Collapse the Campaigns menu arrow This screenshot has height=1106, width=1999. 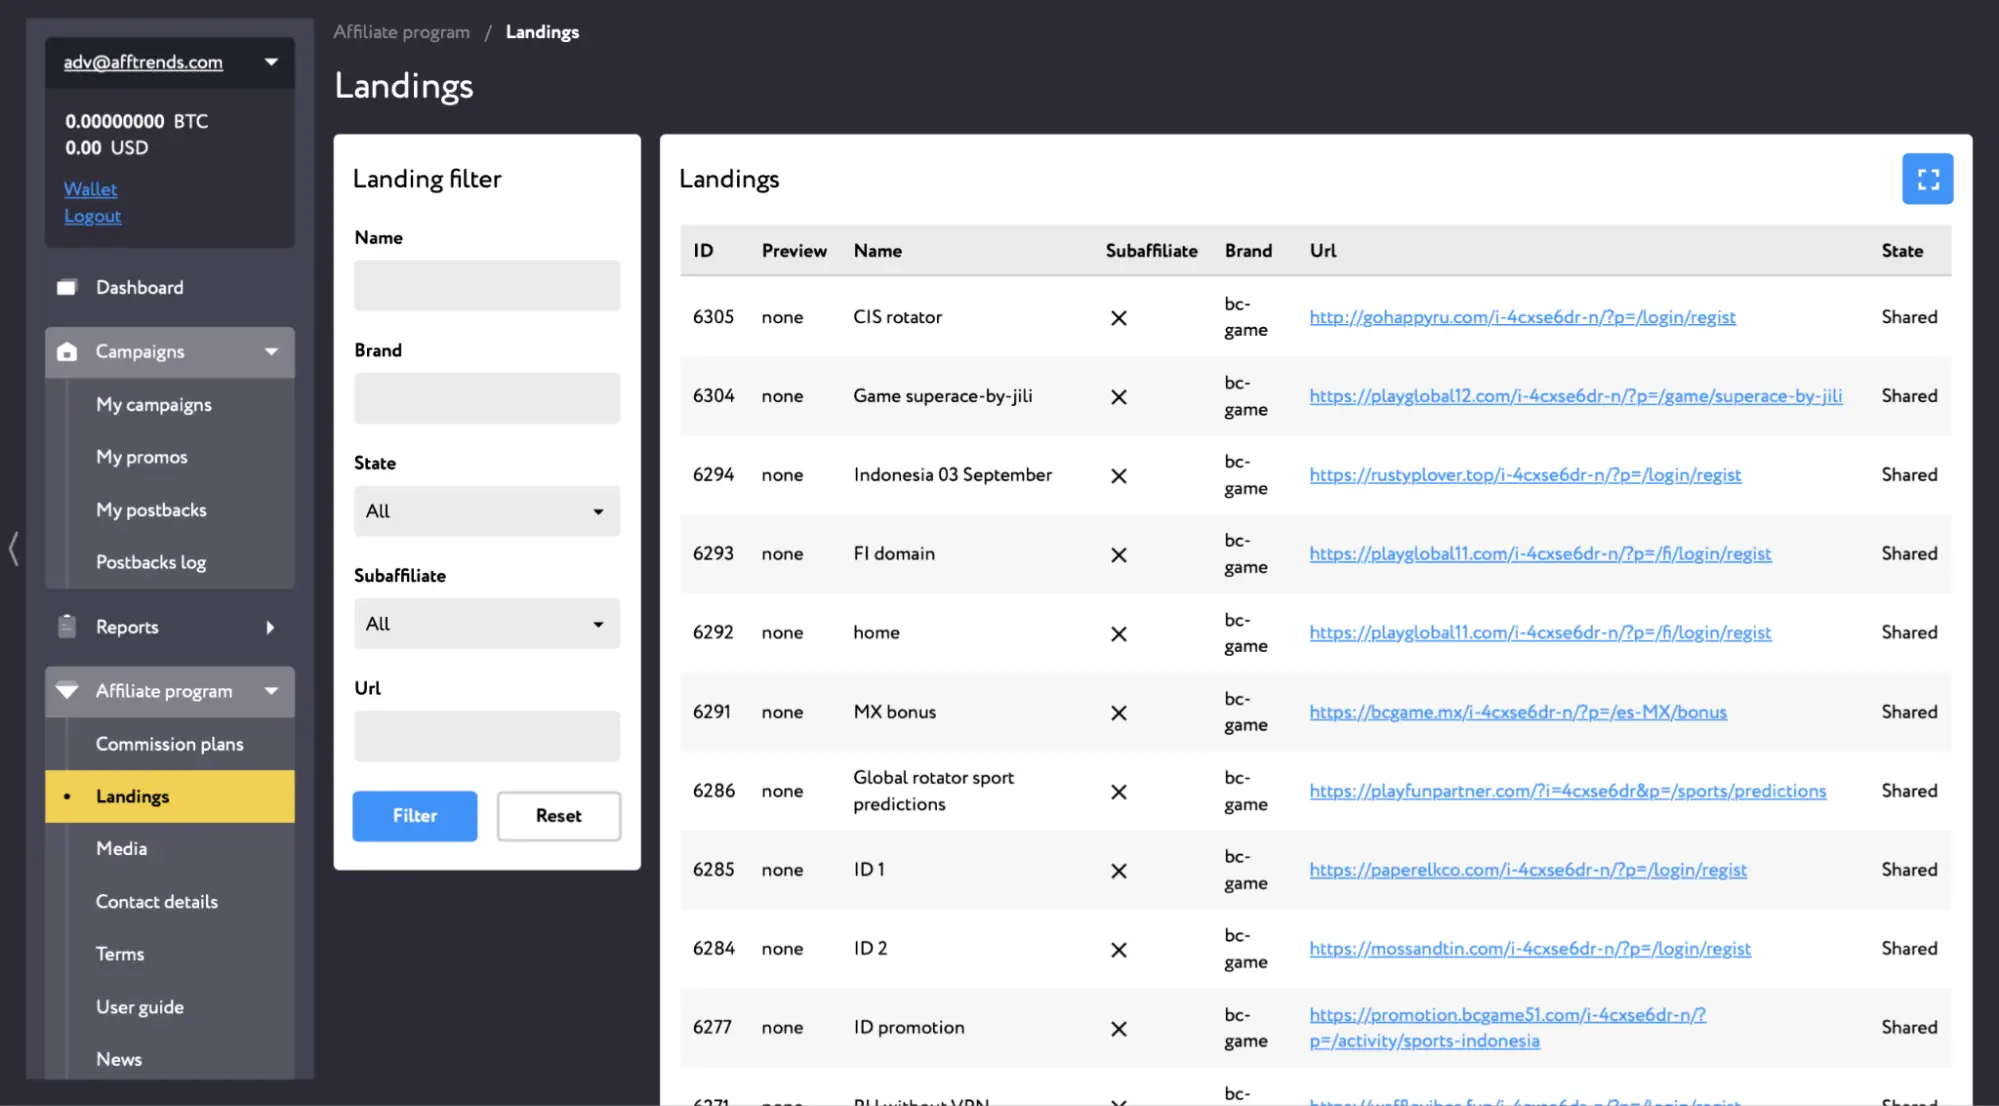271,352
